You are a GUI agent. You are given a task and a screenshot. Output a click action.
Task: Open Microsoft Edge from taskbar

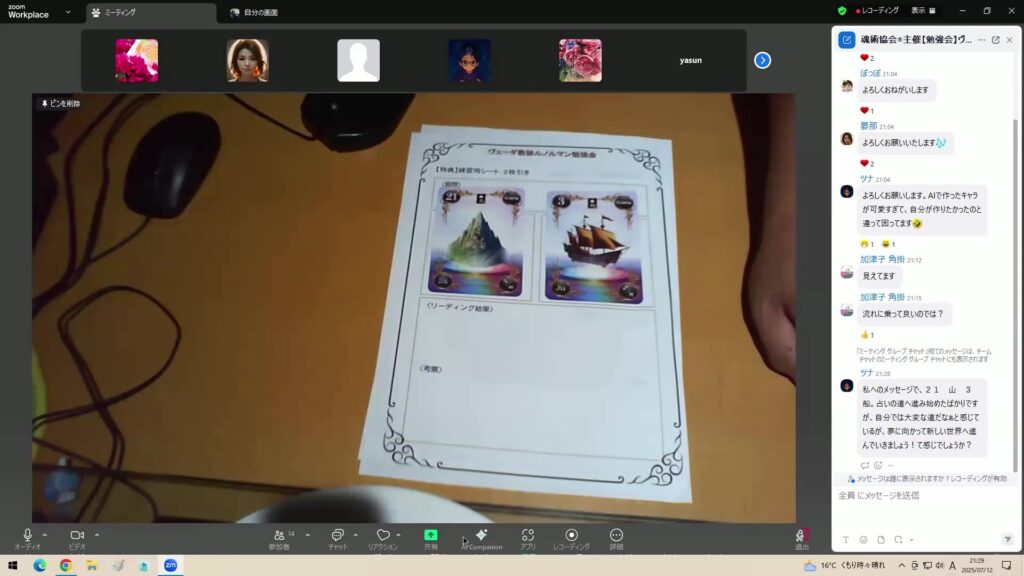click(x=40, y=566)
